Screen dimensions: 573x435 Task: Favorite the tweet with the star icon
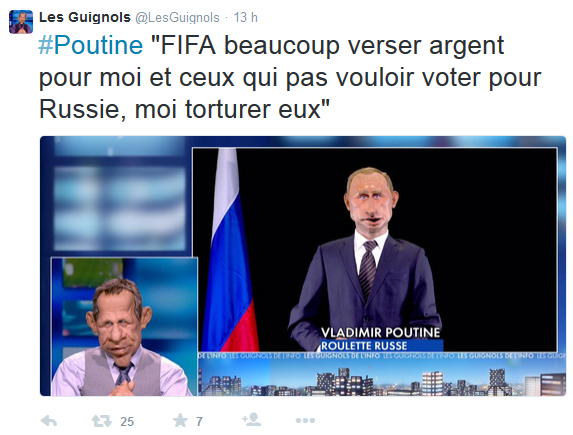tap(180, 420)
